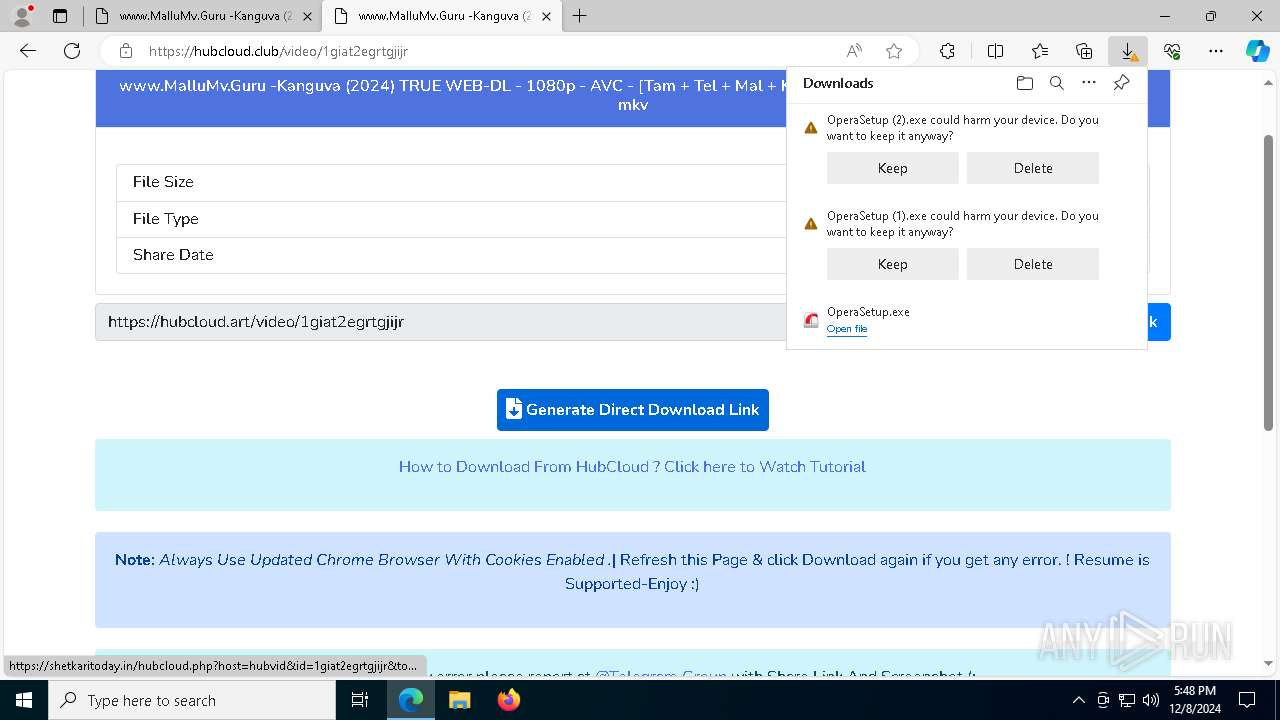The width and height of the screenshot is (1280, 720).
Task: Open the Collections icon
Action: tap(1084, 51)
